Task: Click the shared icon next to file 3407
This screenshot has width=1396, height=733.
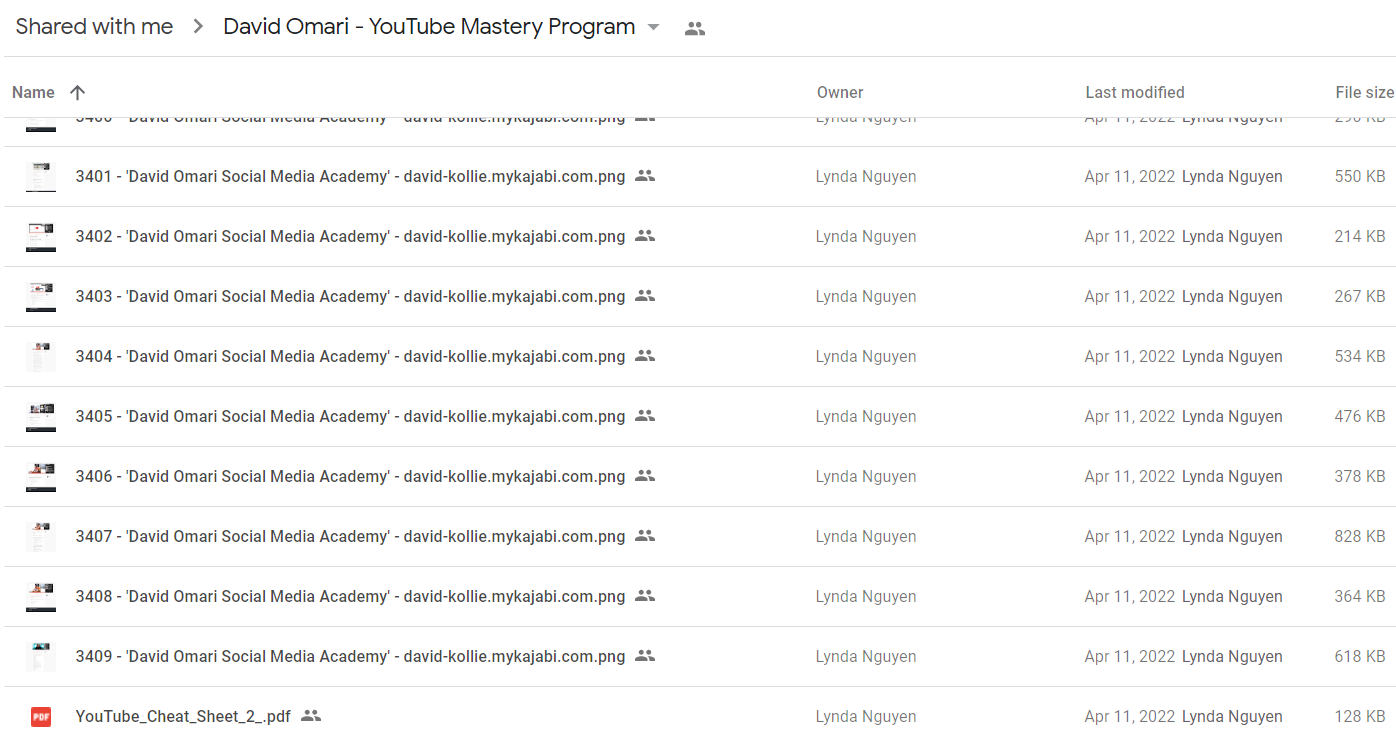Action: 645,536
